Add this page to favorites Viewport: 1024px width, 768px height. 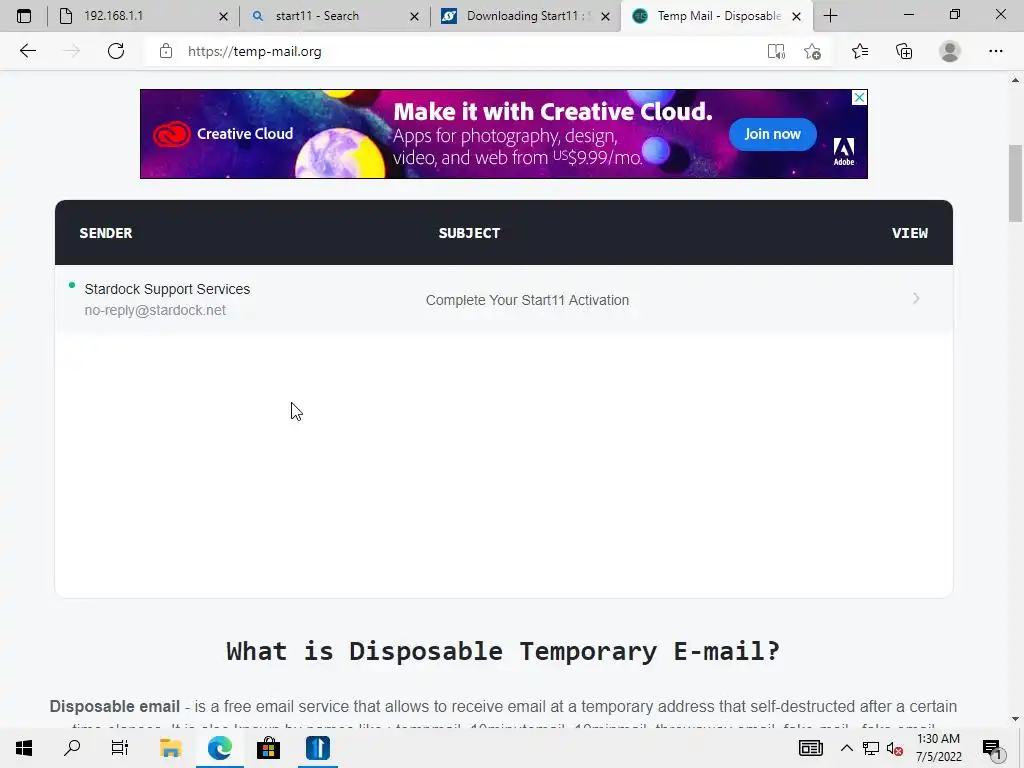coord(812,51)
